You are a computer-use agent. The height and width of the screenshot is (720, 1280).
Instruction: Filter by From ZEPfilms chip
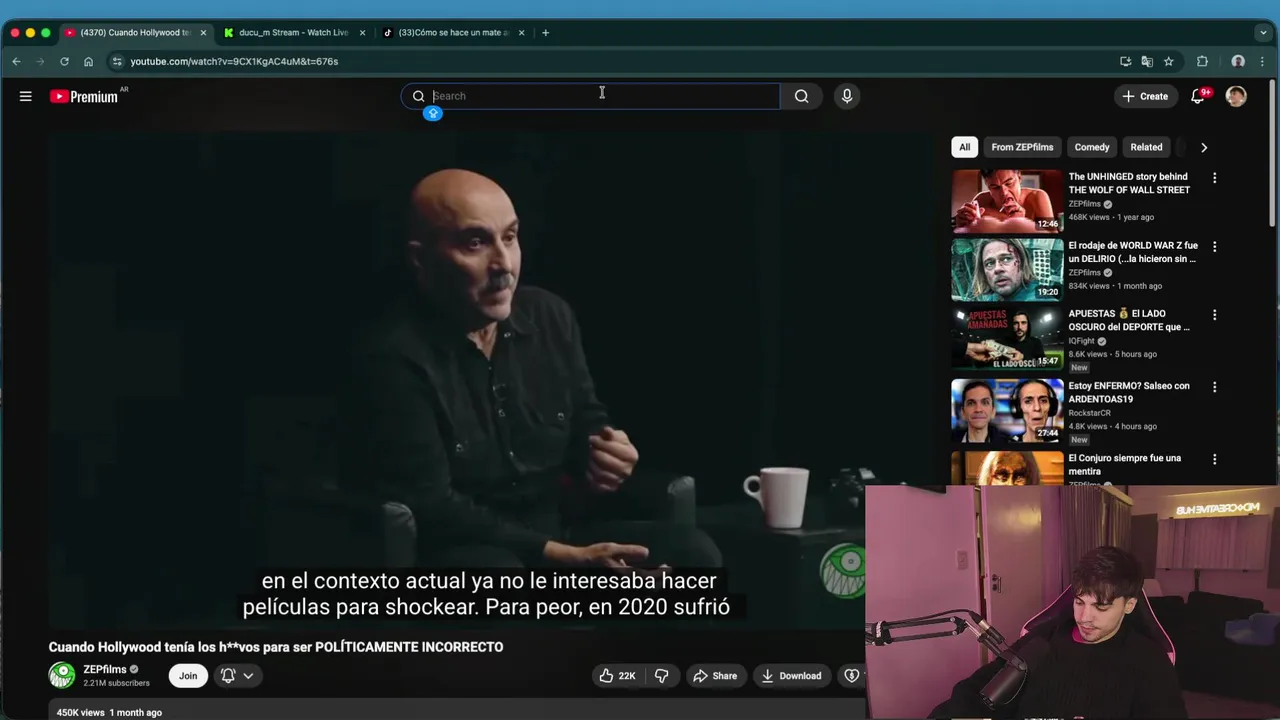tap(1022, 147)
